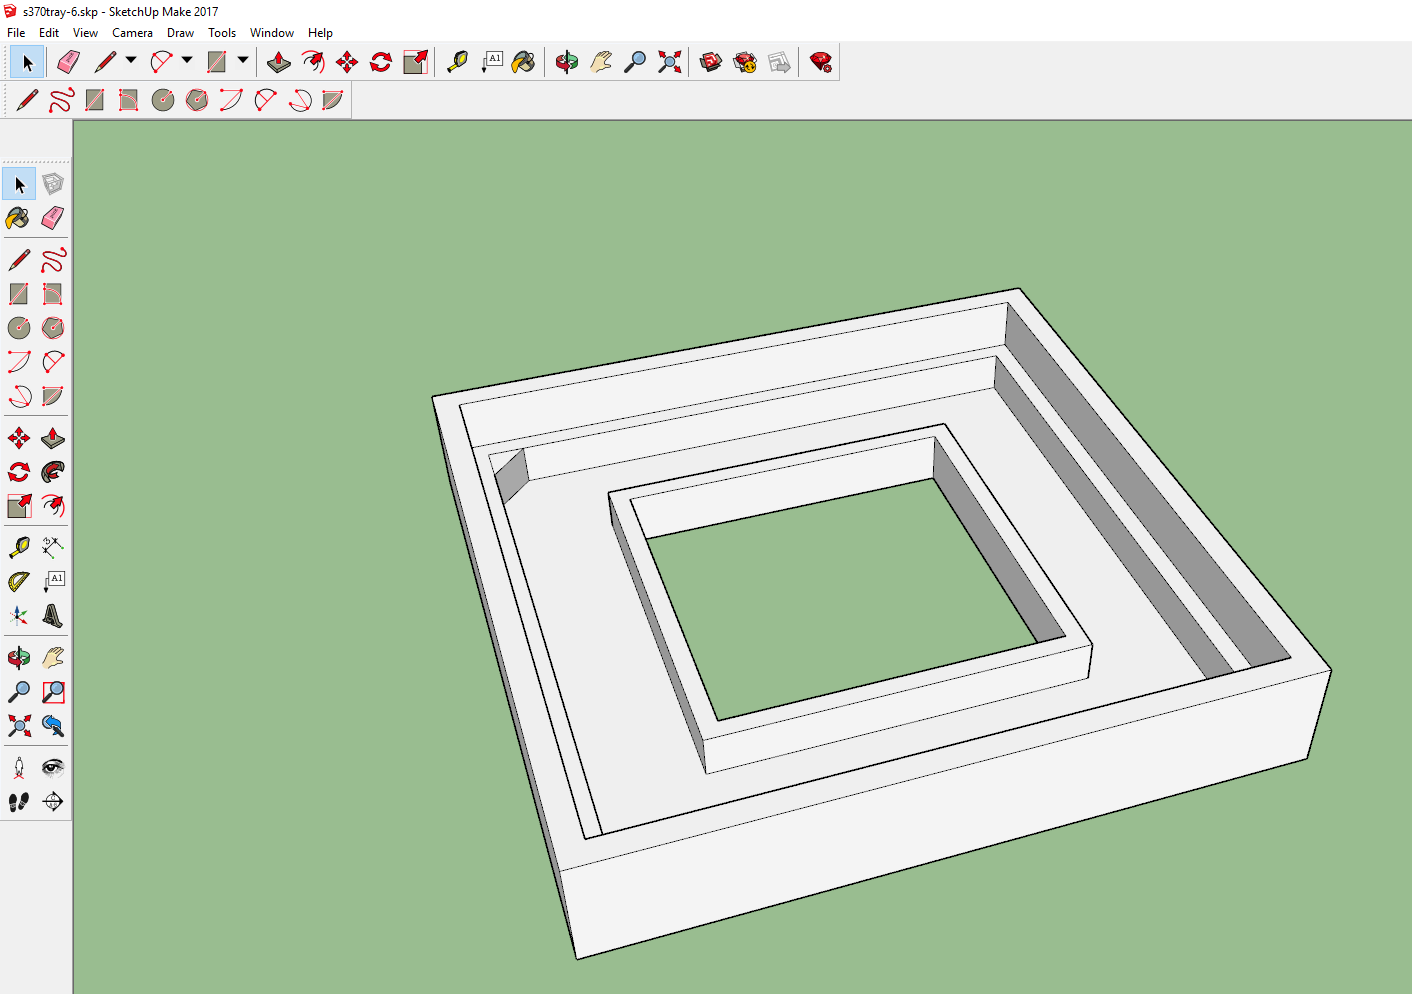
Task: Open the Camera menu
Action: [x=132, y=32]
